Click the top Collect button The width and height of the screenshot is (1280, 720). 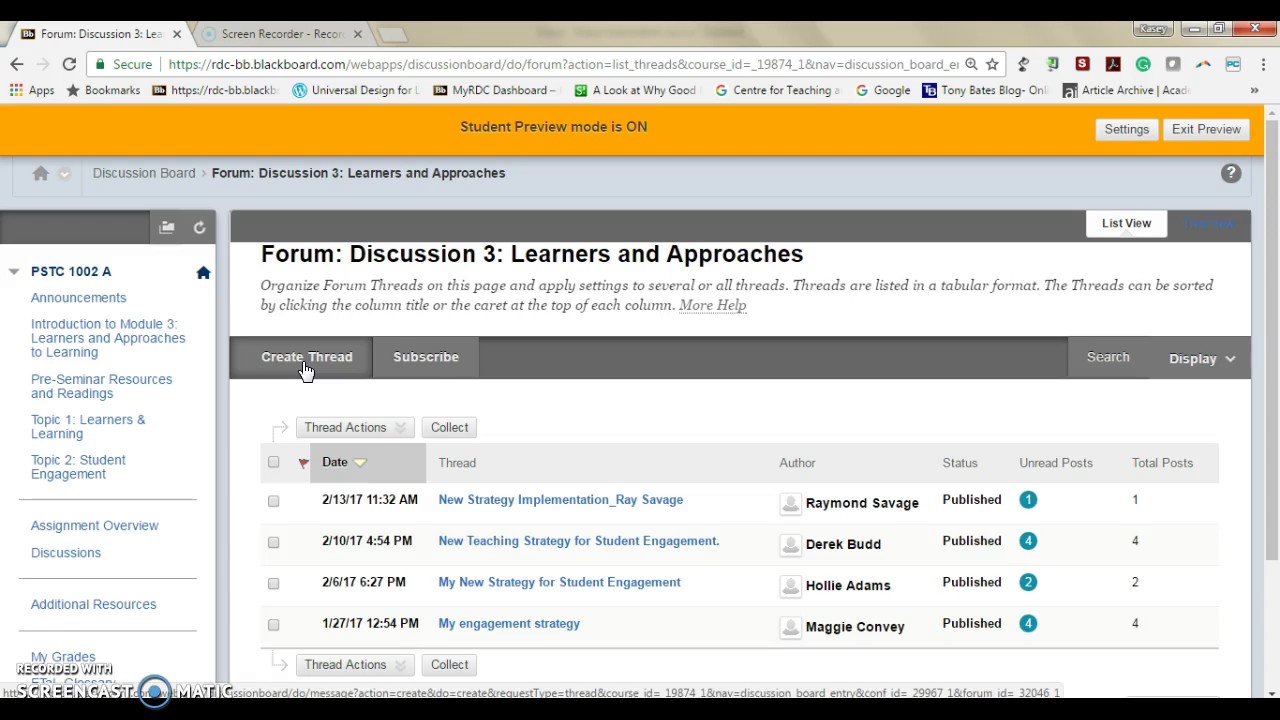[x=449, y=427]
